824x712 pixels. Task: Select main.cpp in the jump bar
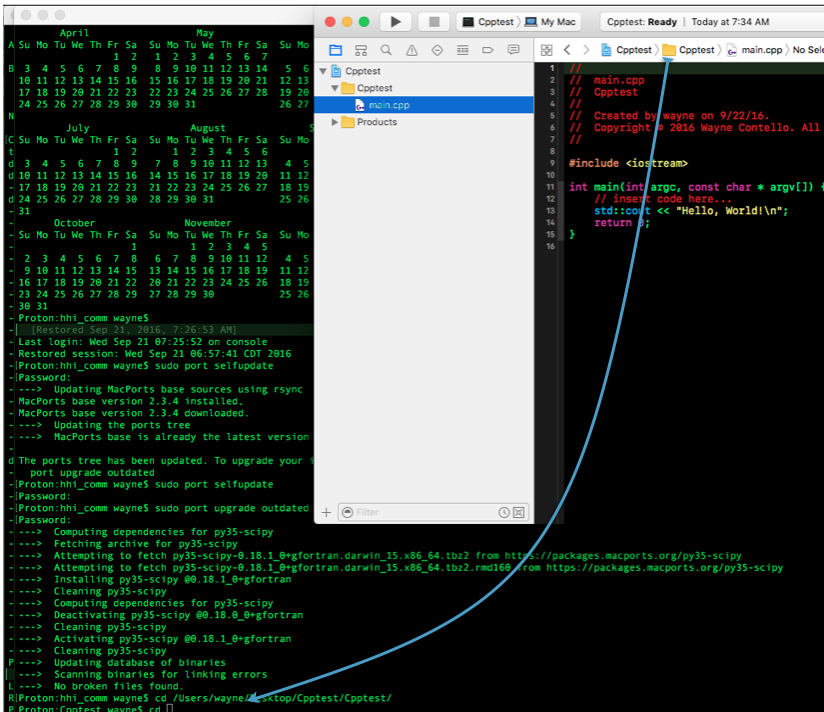[x=761, y=50]
